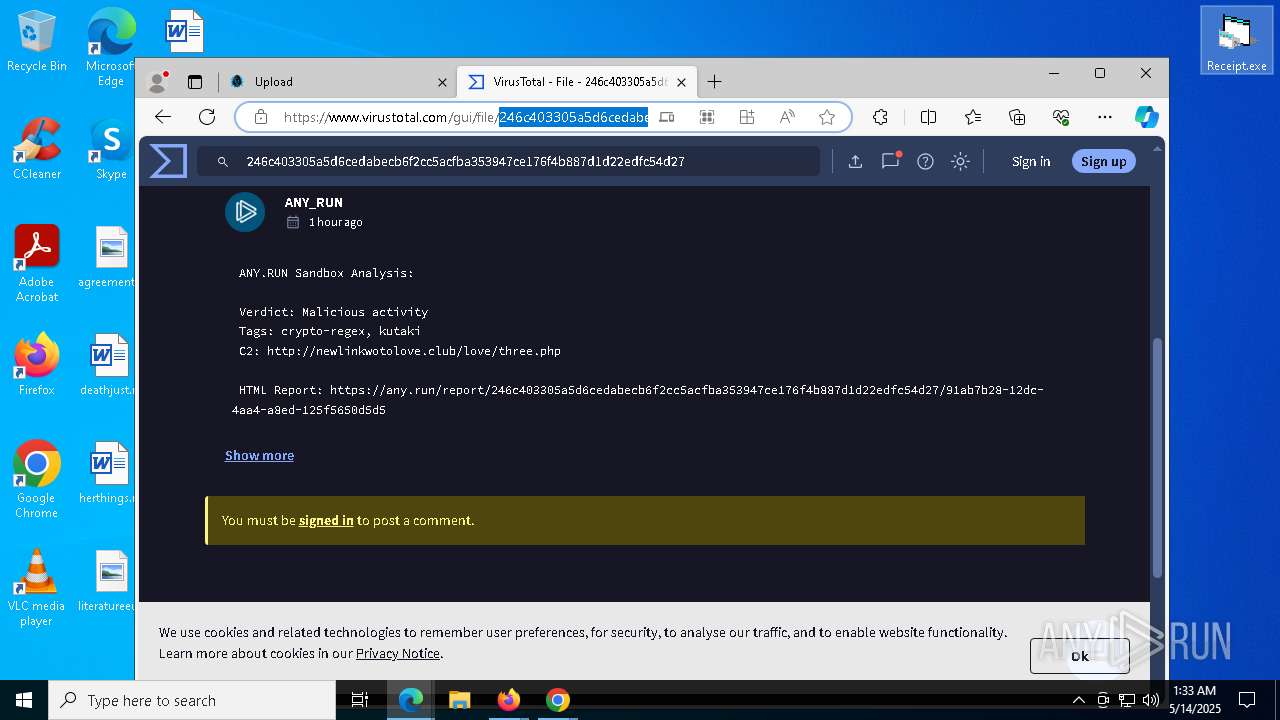Click the Split screen icon
This screenshot has width=1280, height=720.
pos(928,117)
